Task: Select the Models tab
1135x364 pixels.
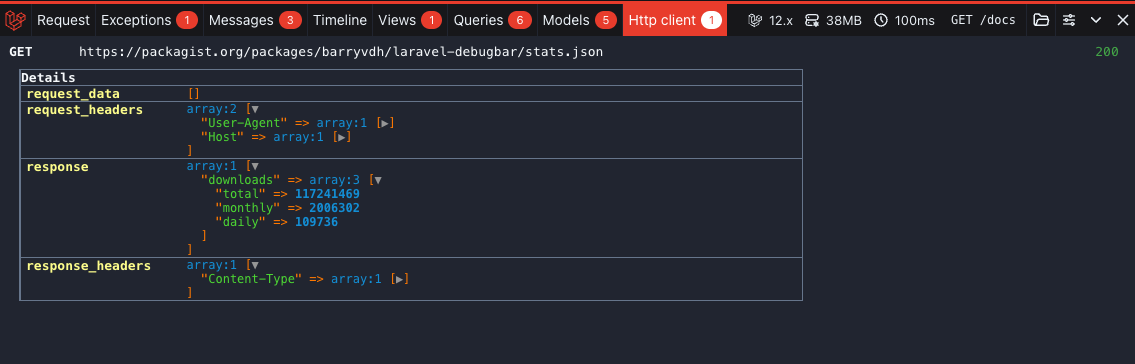Action: (x=579, y=20)
